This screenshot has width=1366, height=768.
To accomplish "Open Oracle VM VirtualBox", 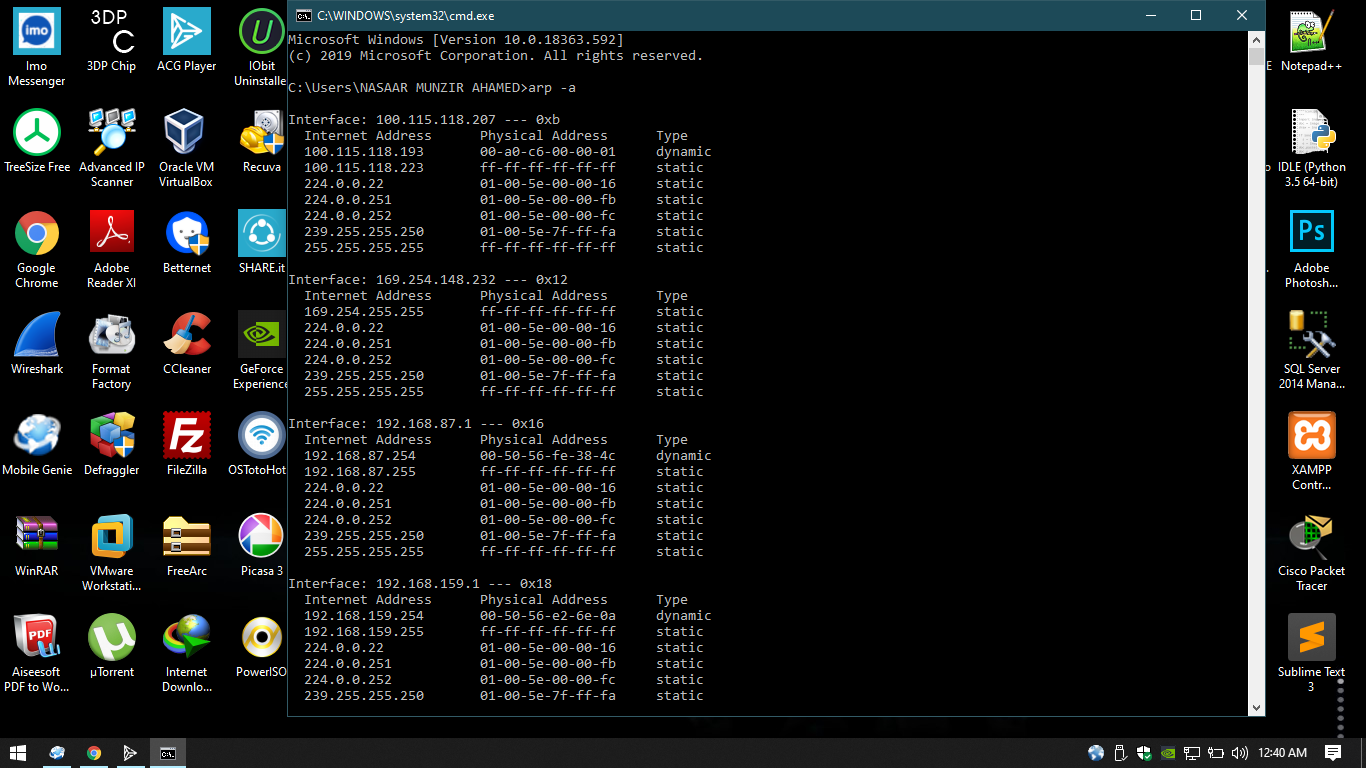I will pyautogui.click(x=186, y=128).
